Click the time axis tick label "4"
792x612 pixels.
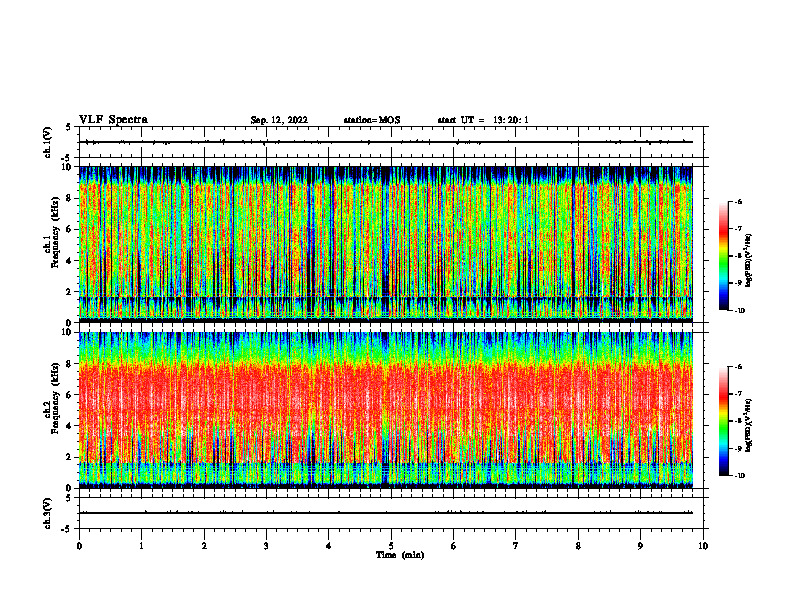329,546
